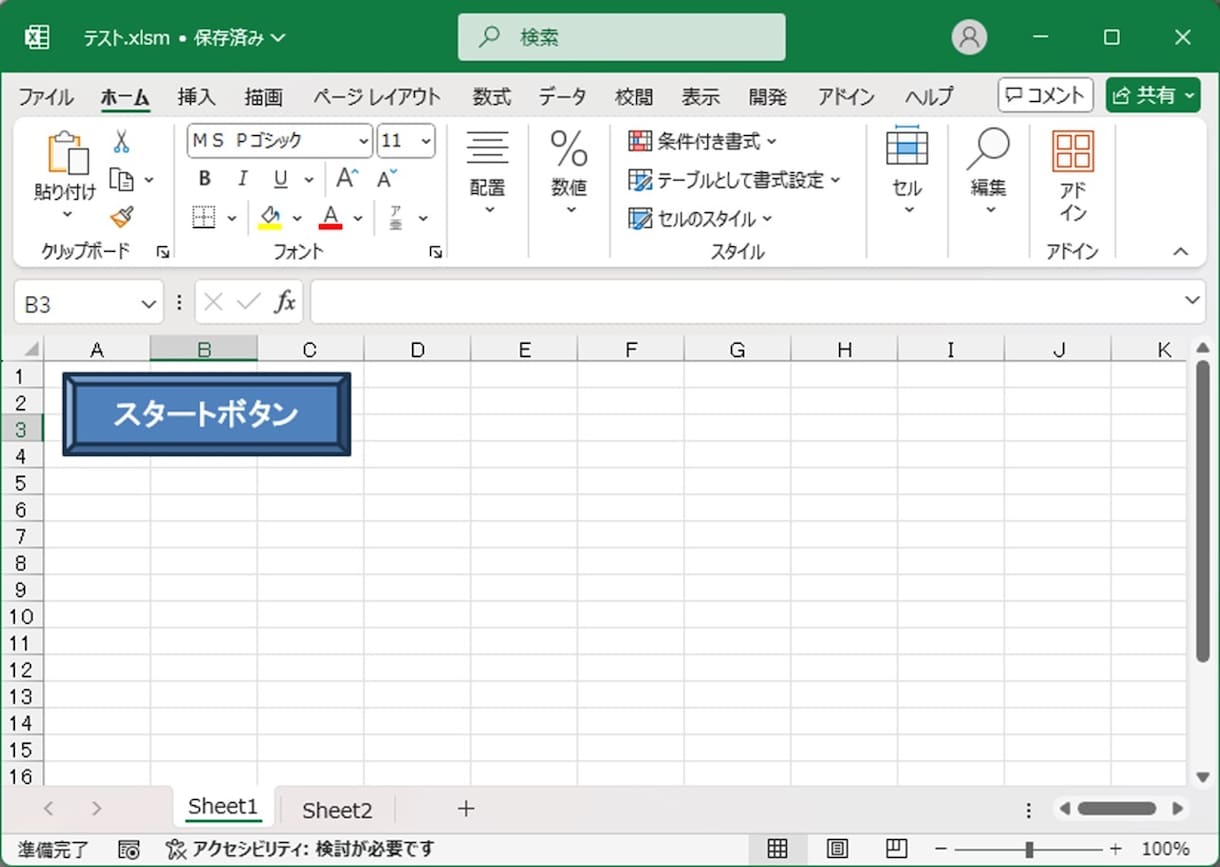Click the select-all corner triangle
The height and width of the screenshot is (867, 1220).
click(30, 349)
